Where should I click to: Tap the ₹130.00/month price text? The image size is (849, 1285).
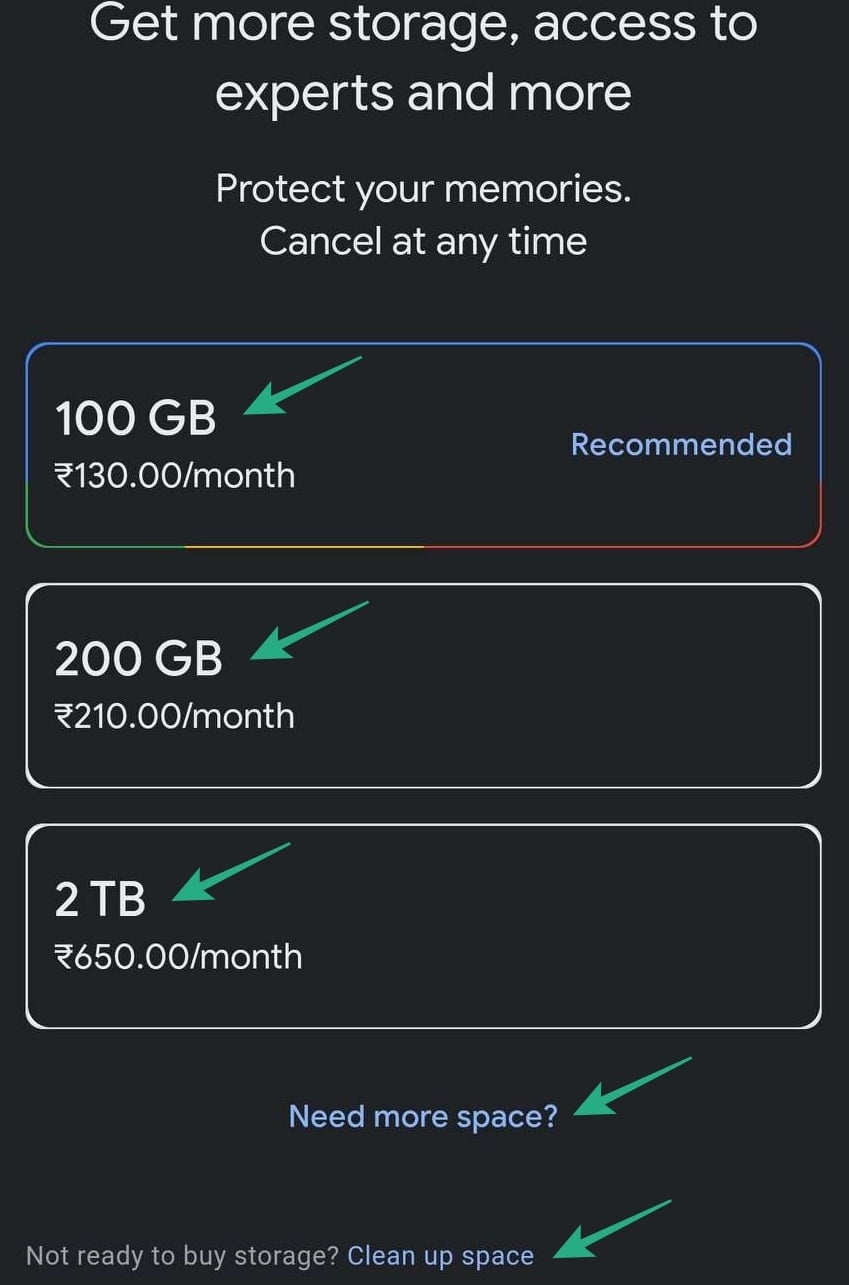click(x=175, y=475)
